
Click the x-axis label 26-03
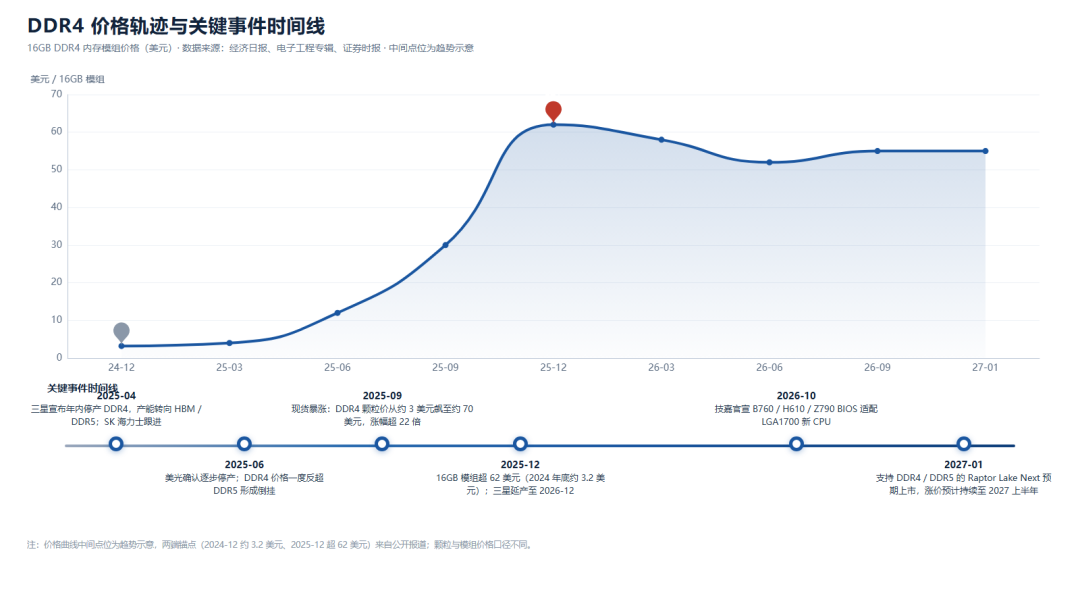661,368
